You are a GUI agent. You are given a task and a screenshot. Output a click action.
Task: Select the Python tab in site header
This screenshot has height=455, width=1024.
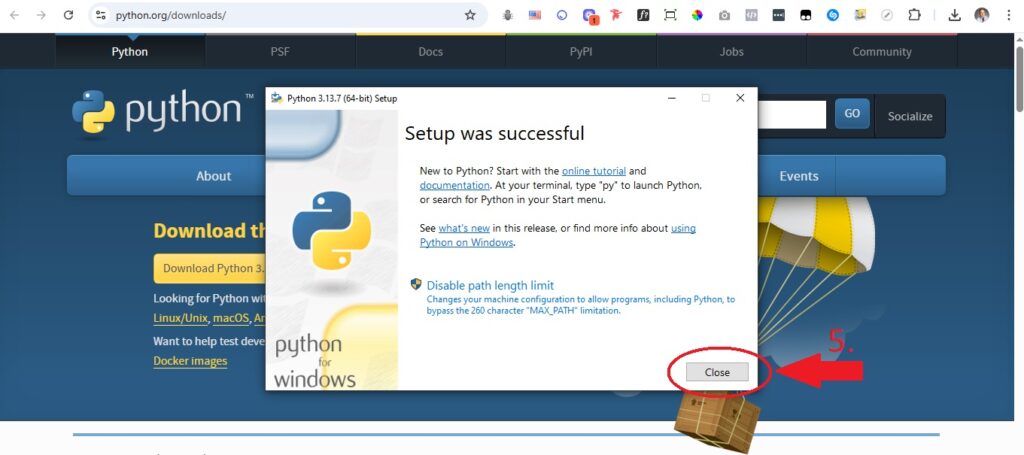pos(130,52)
